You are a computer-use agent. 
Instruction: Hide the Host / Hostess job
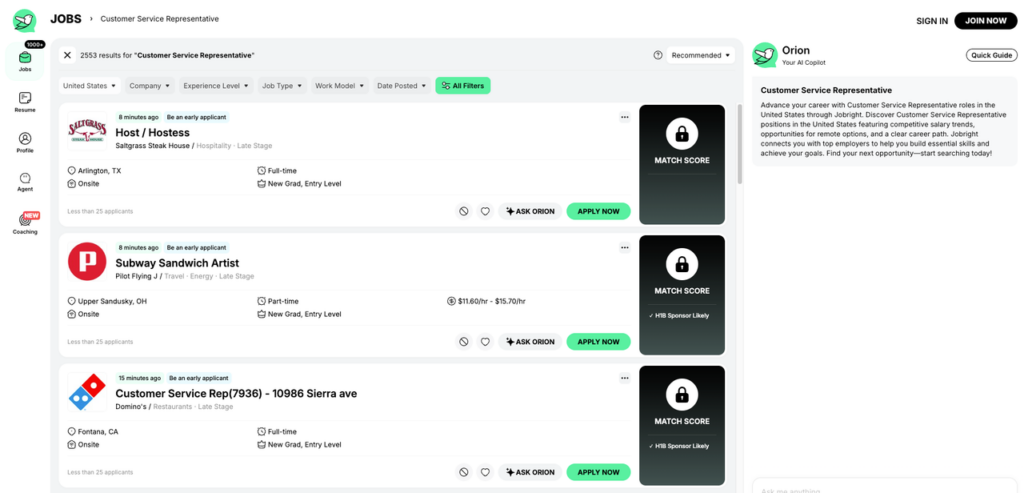(x=464, y=212)
